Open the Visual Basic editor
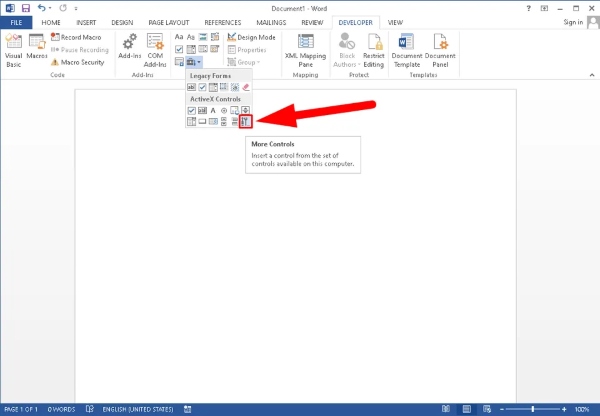 (x=14, y=46)
